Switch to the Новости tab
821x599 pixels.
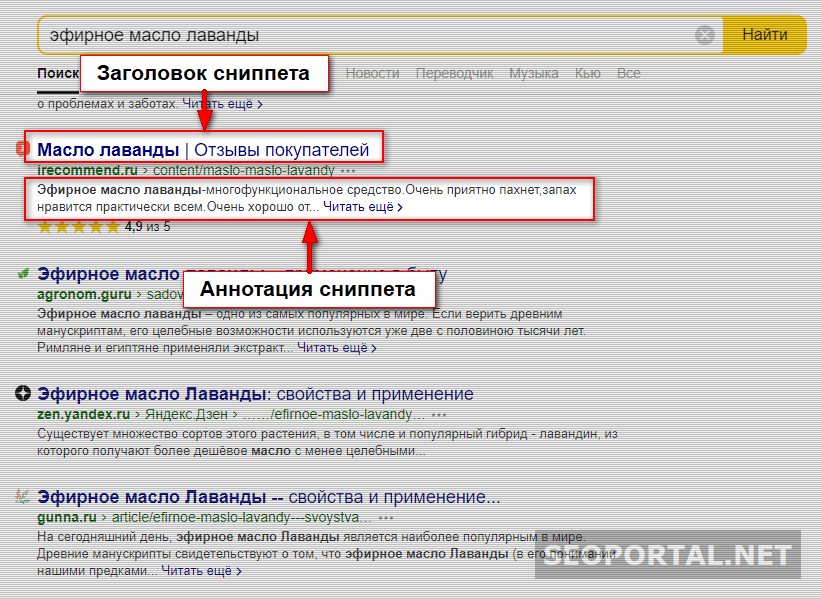click(x=372, y=73)
